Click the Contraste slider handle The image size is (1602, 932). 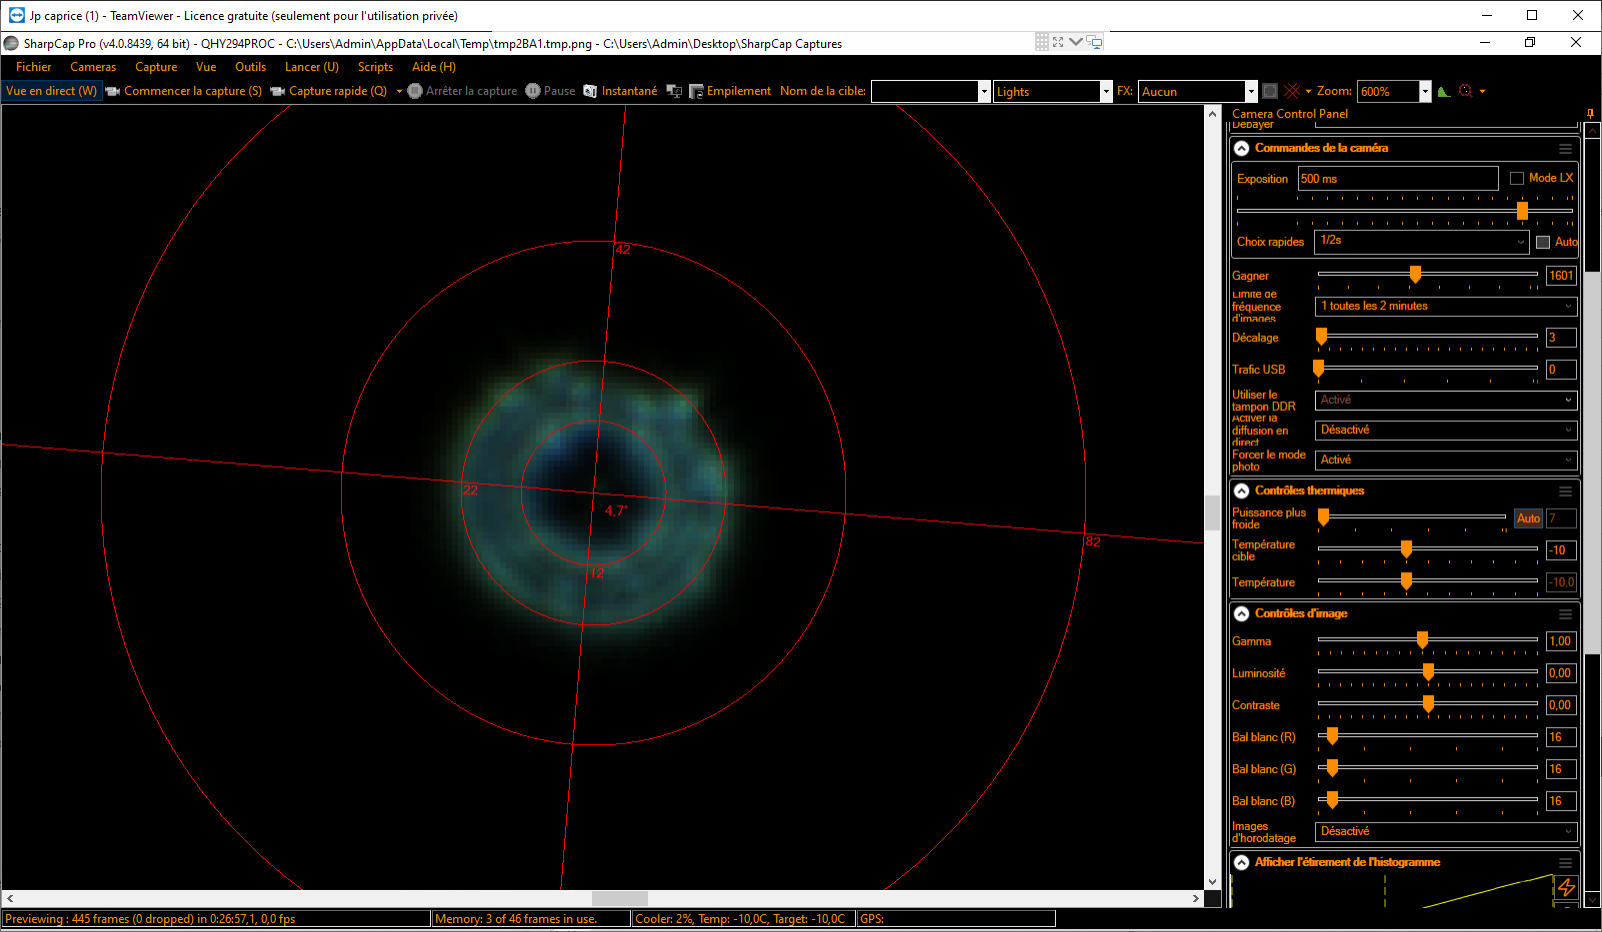pyautogui.click(x=1428, y=704)
